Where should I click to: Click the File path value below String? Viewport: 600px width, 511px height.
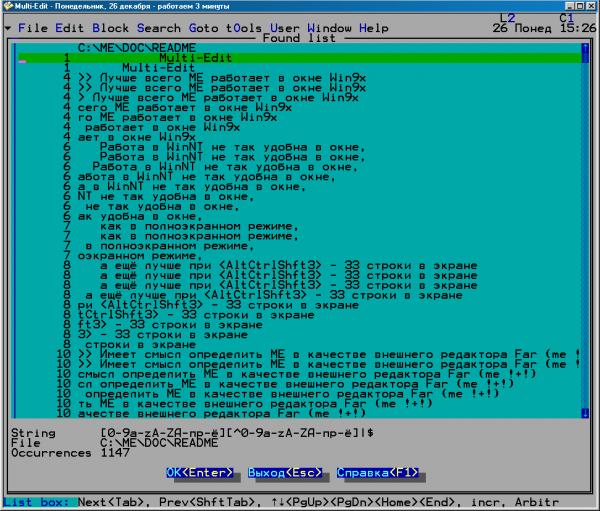[x=159, y=443]
